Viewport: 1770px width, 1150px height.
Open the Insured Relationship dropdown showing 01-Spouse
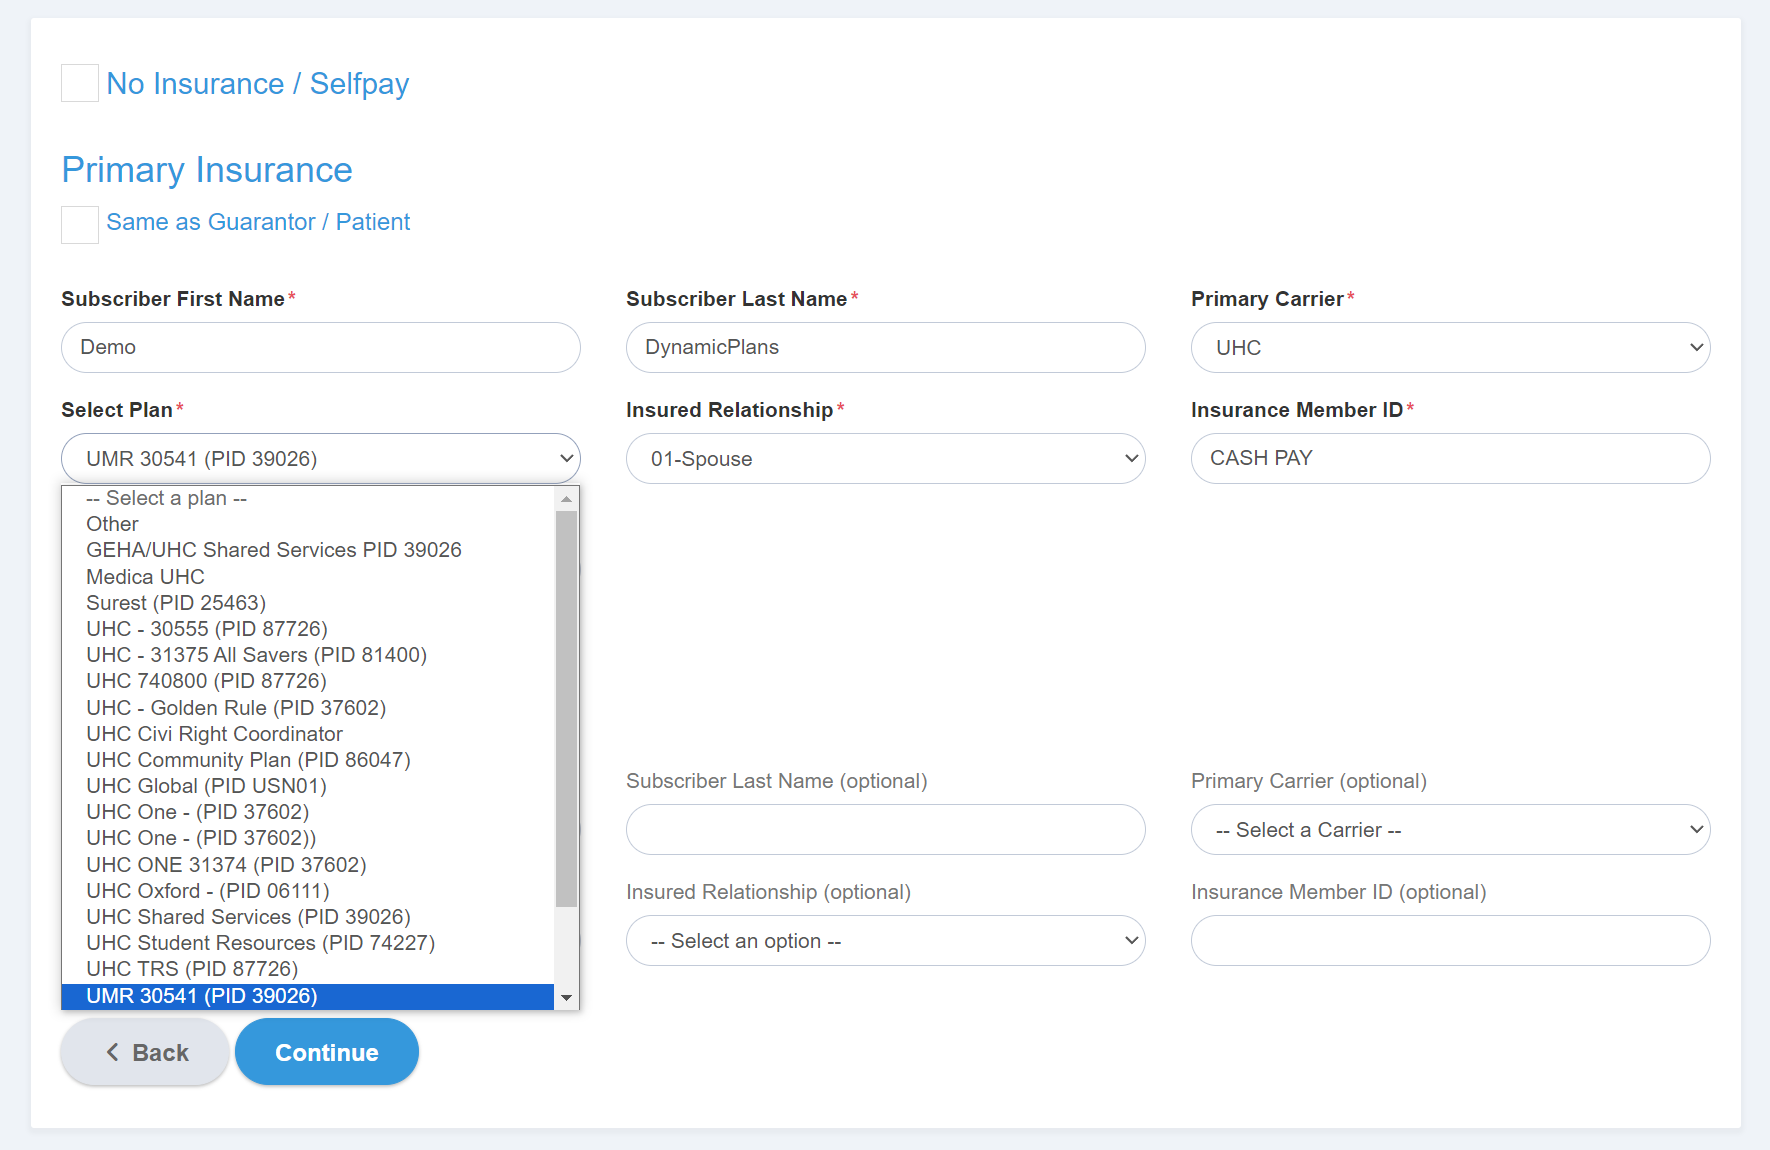point(886,458)
